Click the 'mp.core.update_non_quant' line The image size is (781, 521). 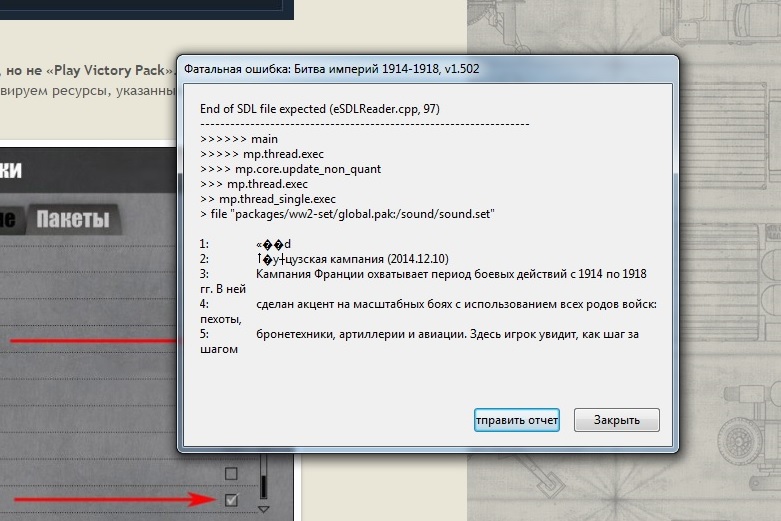tap(290, 169)
